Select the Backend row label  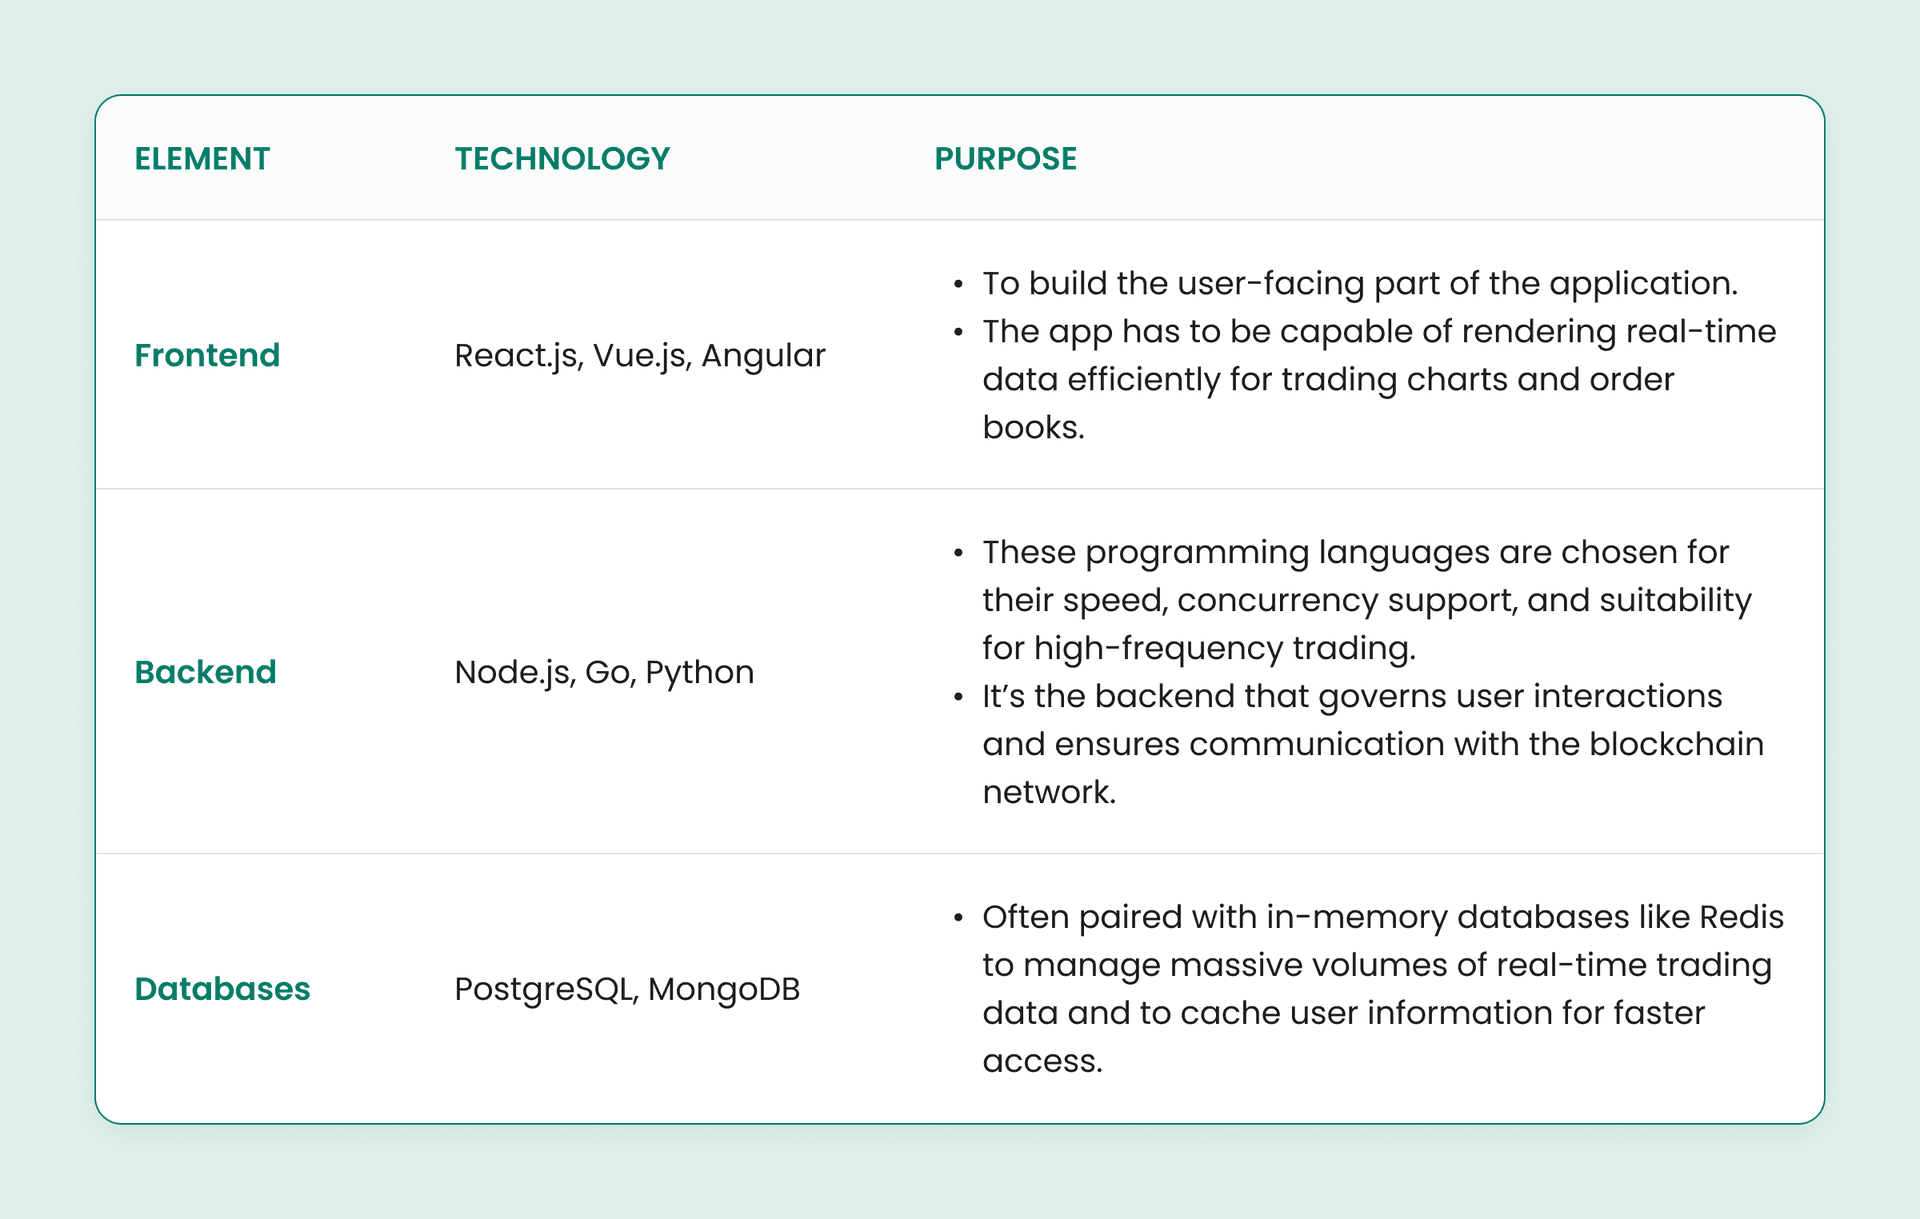[x=205, y=672]
